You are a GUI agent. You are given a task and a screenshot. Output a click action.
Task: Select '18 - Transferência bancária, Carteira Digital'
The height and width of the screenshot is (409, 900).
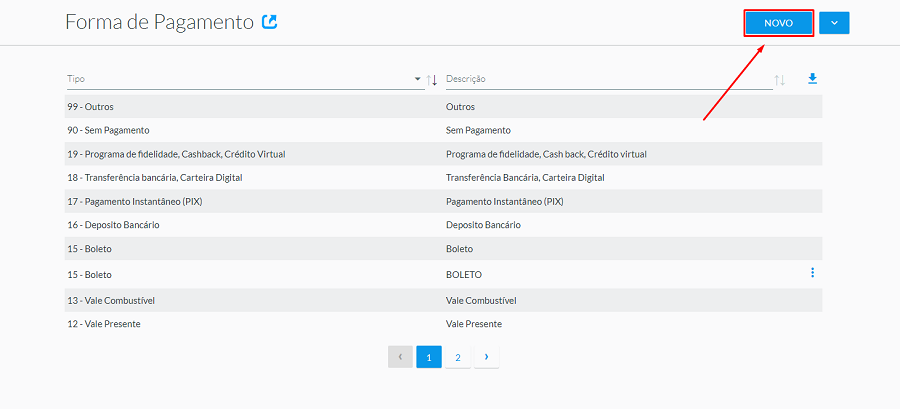pyautogui.click(x=443, y=178)
